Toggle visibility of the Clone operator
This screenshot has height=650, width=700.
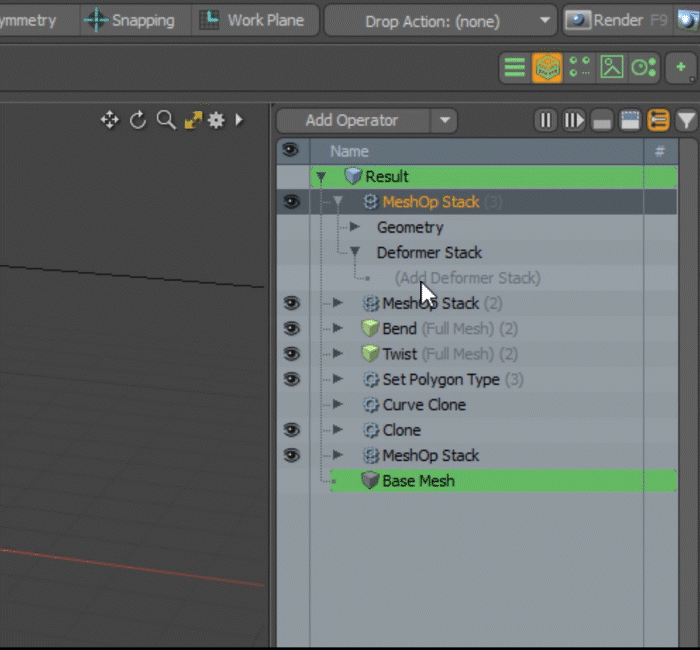[x=291, y=430]
